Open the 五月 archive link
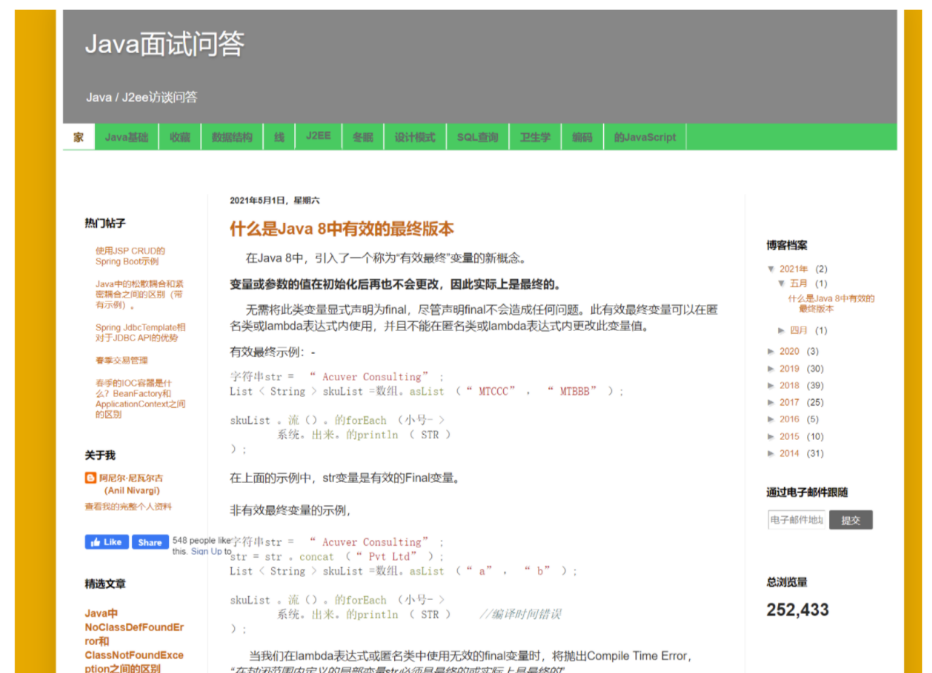This screenshot has height=673, width=932. (798, 283)
